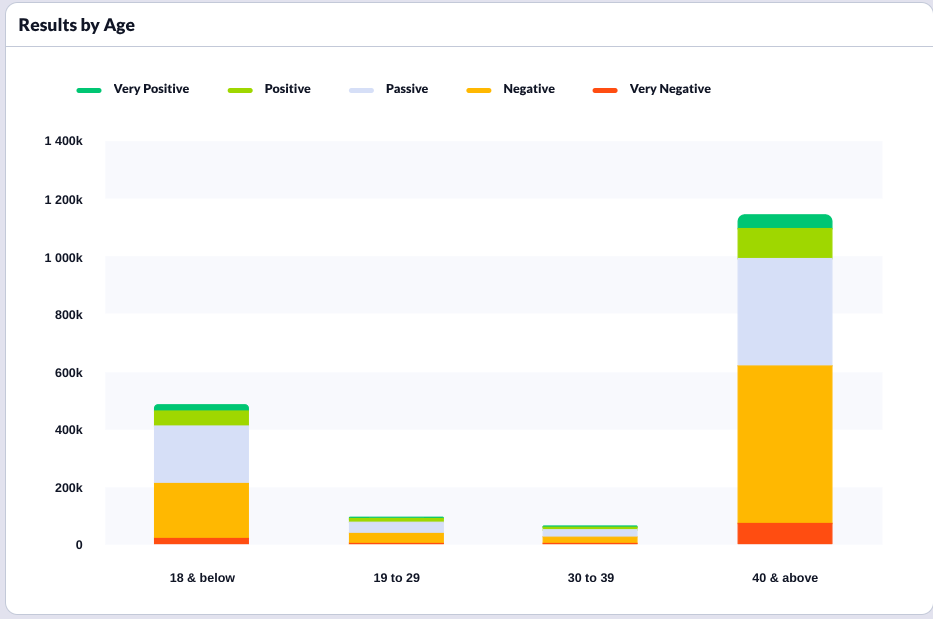Toggle the Positive series legend label

point(287,89)
